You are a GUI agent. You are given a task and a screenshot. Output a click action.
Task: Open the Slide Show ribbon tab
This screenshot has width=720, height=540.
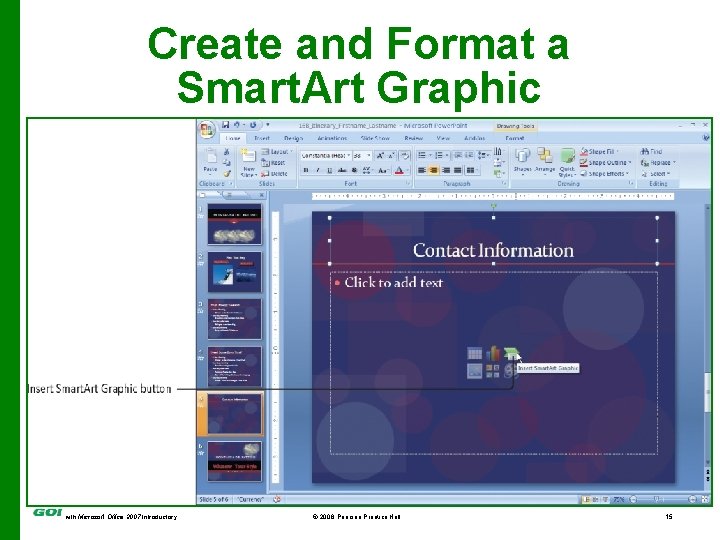click(375, 138)
